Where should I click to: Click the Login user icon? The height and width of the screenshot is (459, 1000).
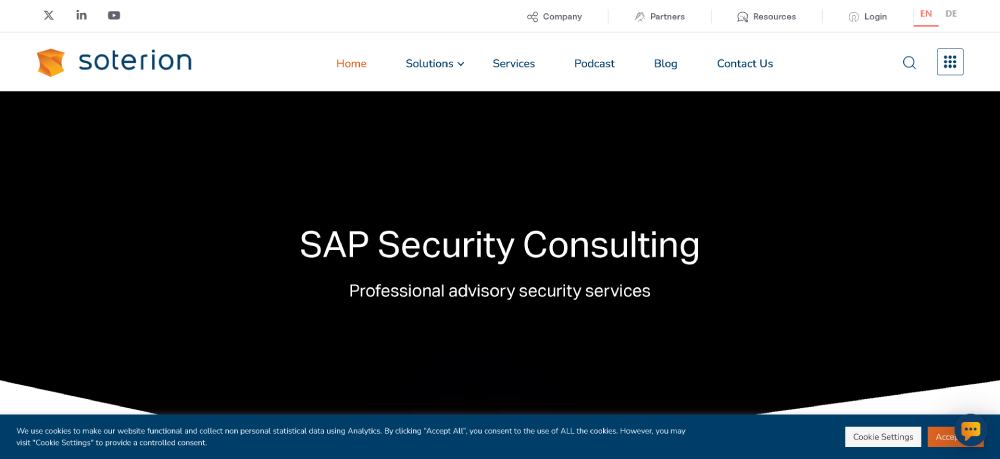click(853, 17)
